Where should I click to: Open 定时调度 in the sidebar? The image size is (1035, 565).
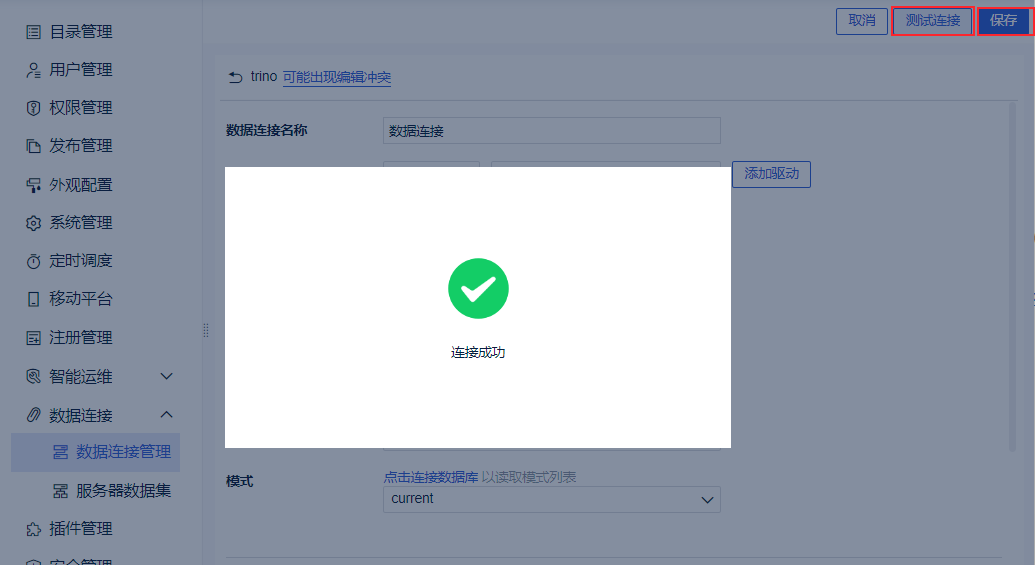pyautogui.click(x=81, y=261)
